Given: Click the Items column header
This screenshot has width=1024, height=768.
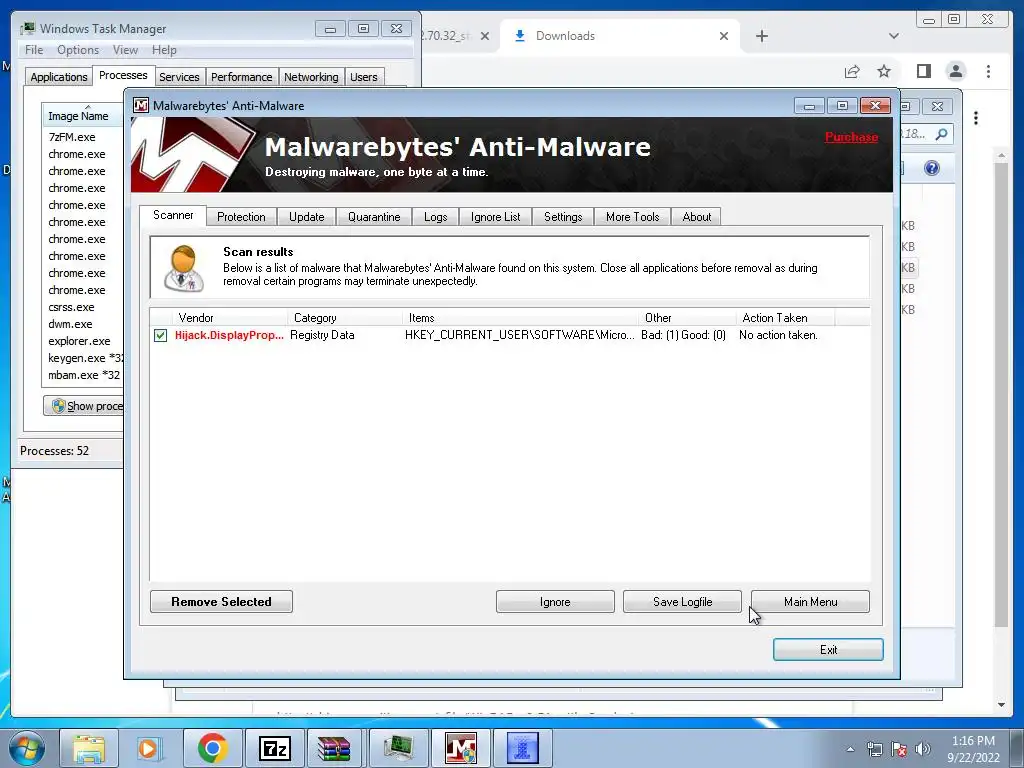Looking at the screenshot, I should click(520, 318).
